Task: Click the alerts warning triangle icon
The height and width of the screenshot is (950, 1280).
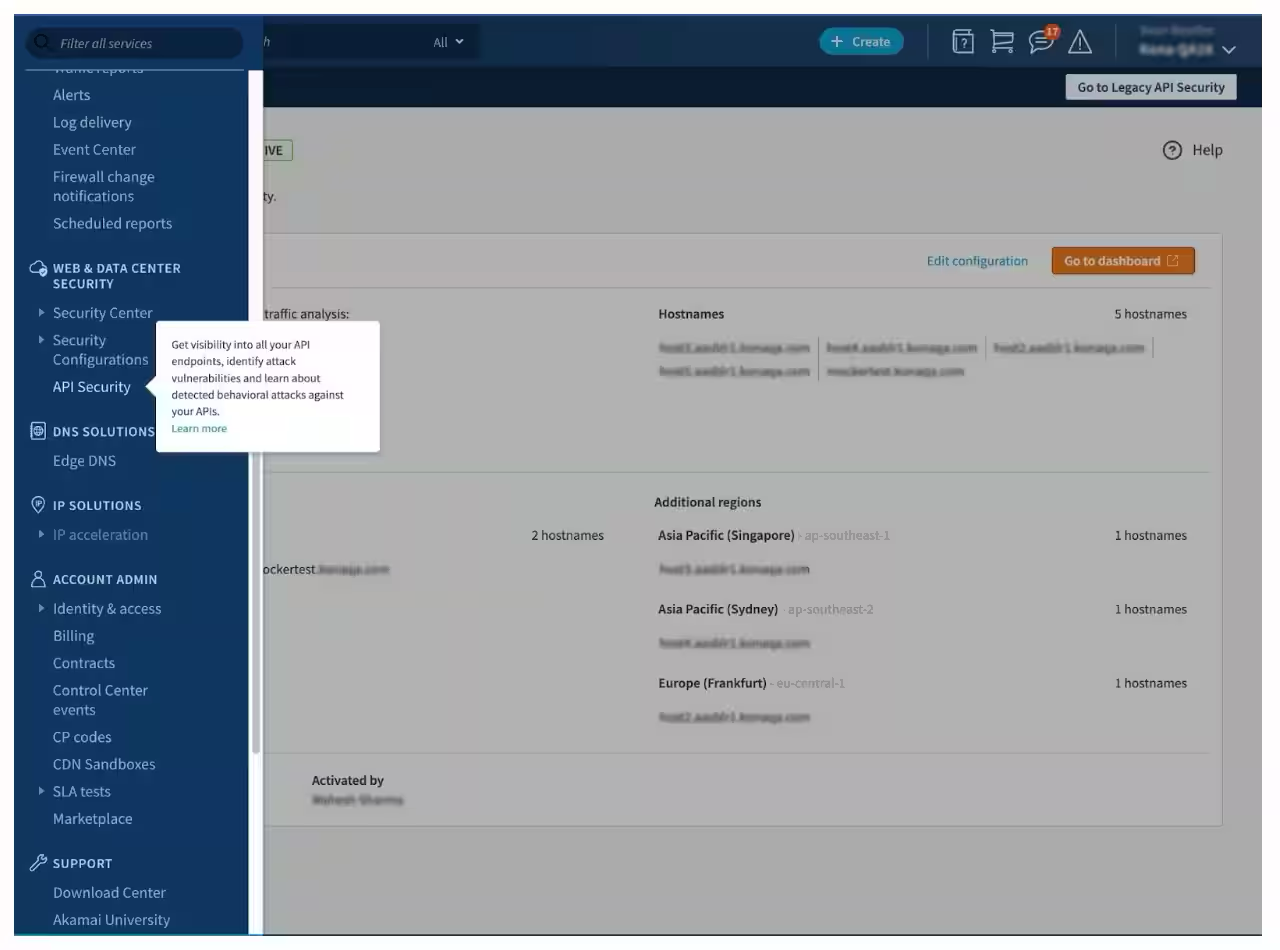Action: click(1079, 42)
